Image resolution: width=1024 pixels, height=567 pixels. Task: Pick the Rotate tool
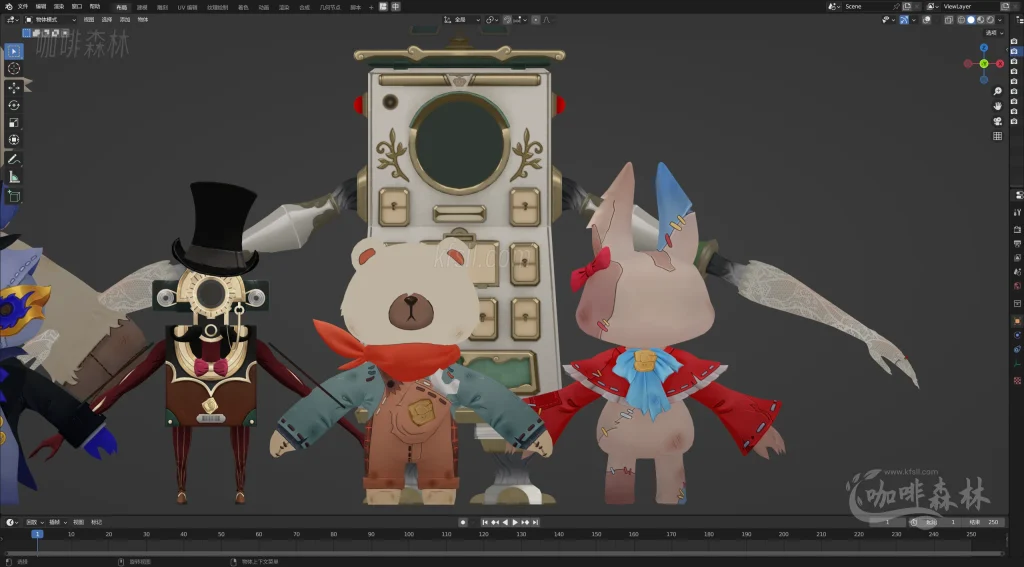coord(14,105)
